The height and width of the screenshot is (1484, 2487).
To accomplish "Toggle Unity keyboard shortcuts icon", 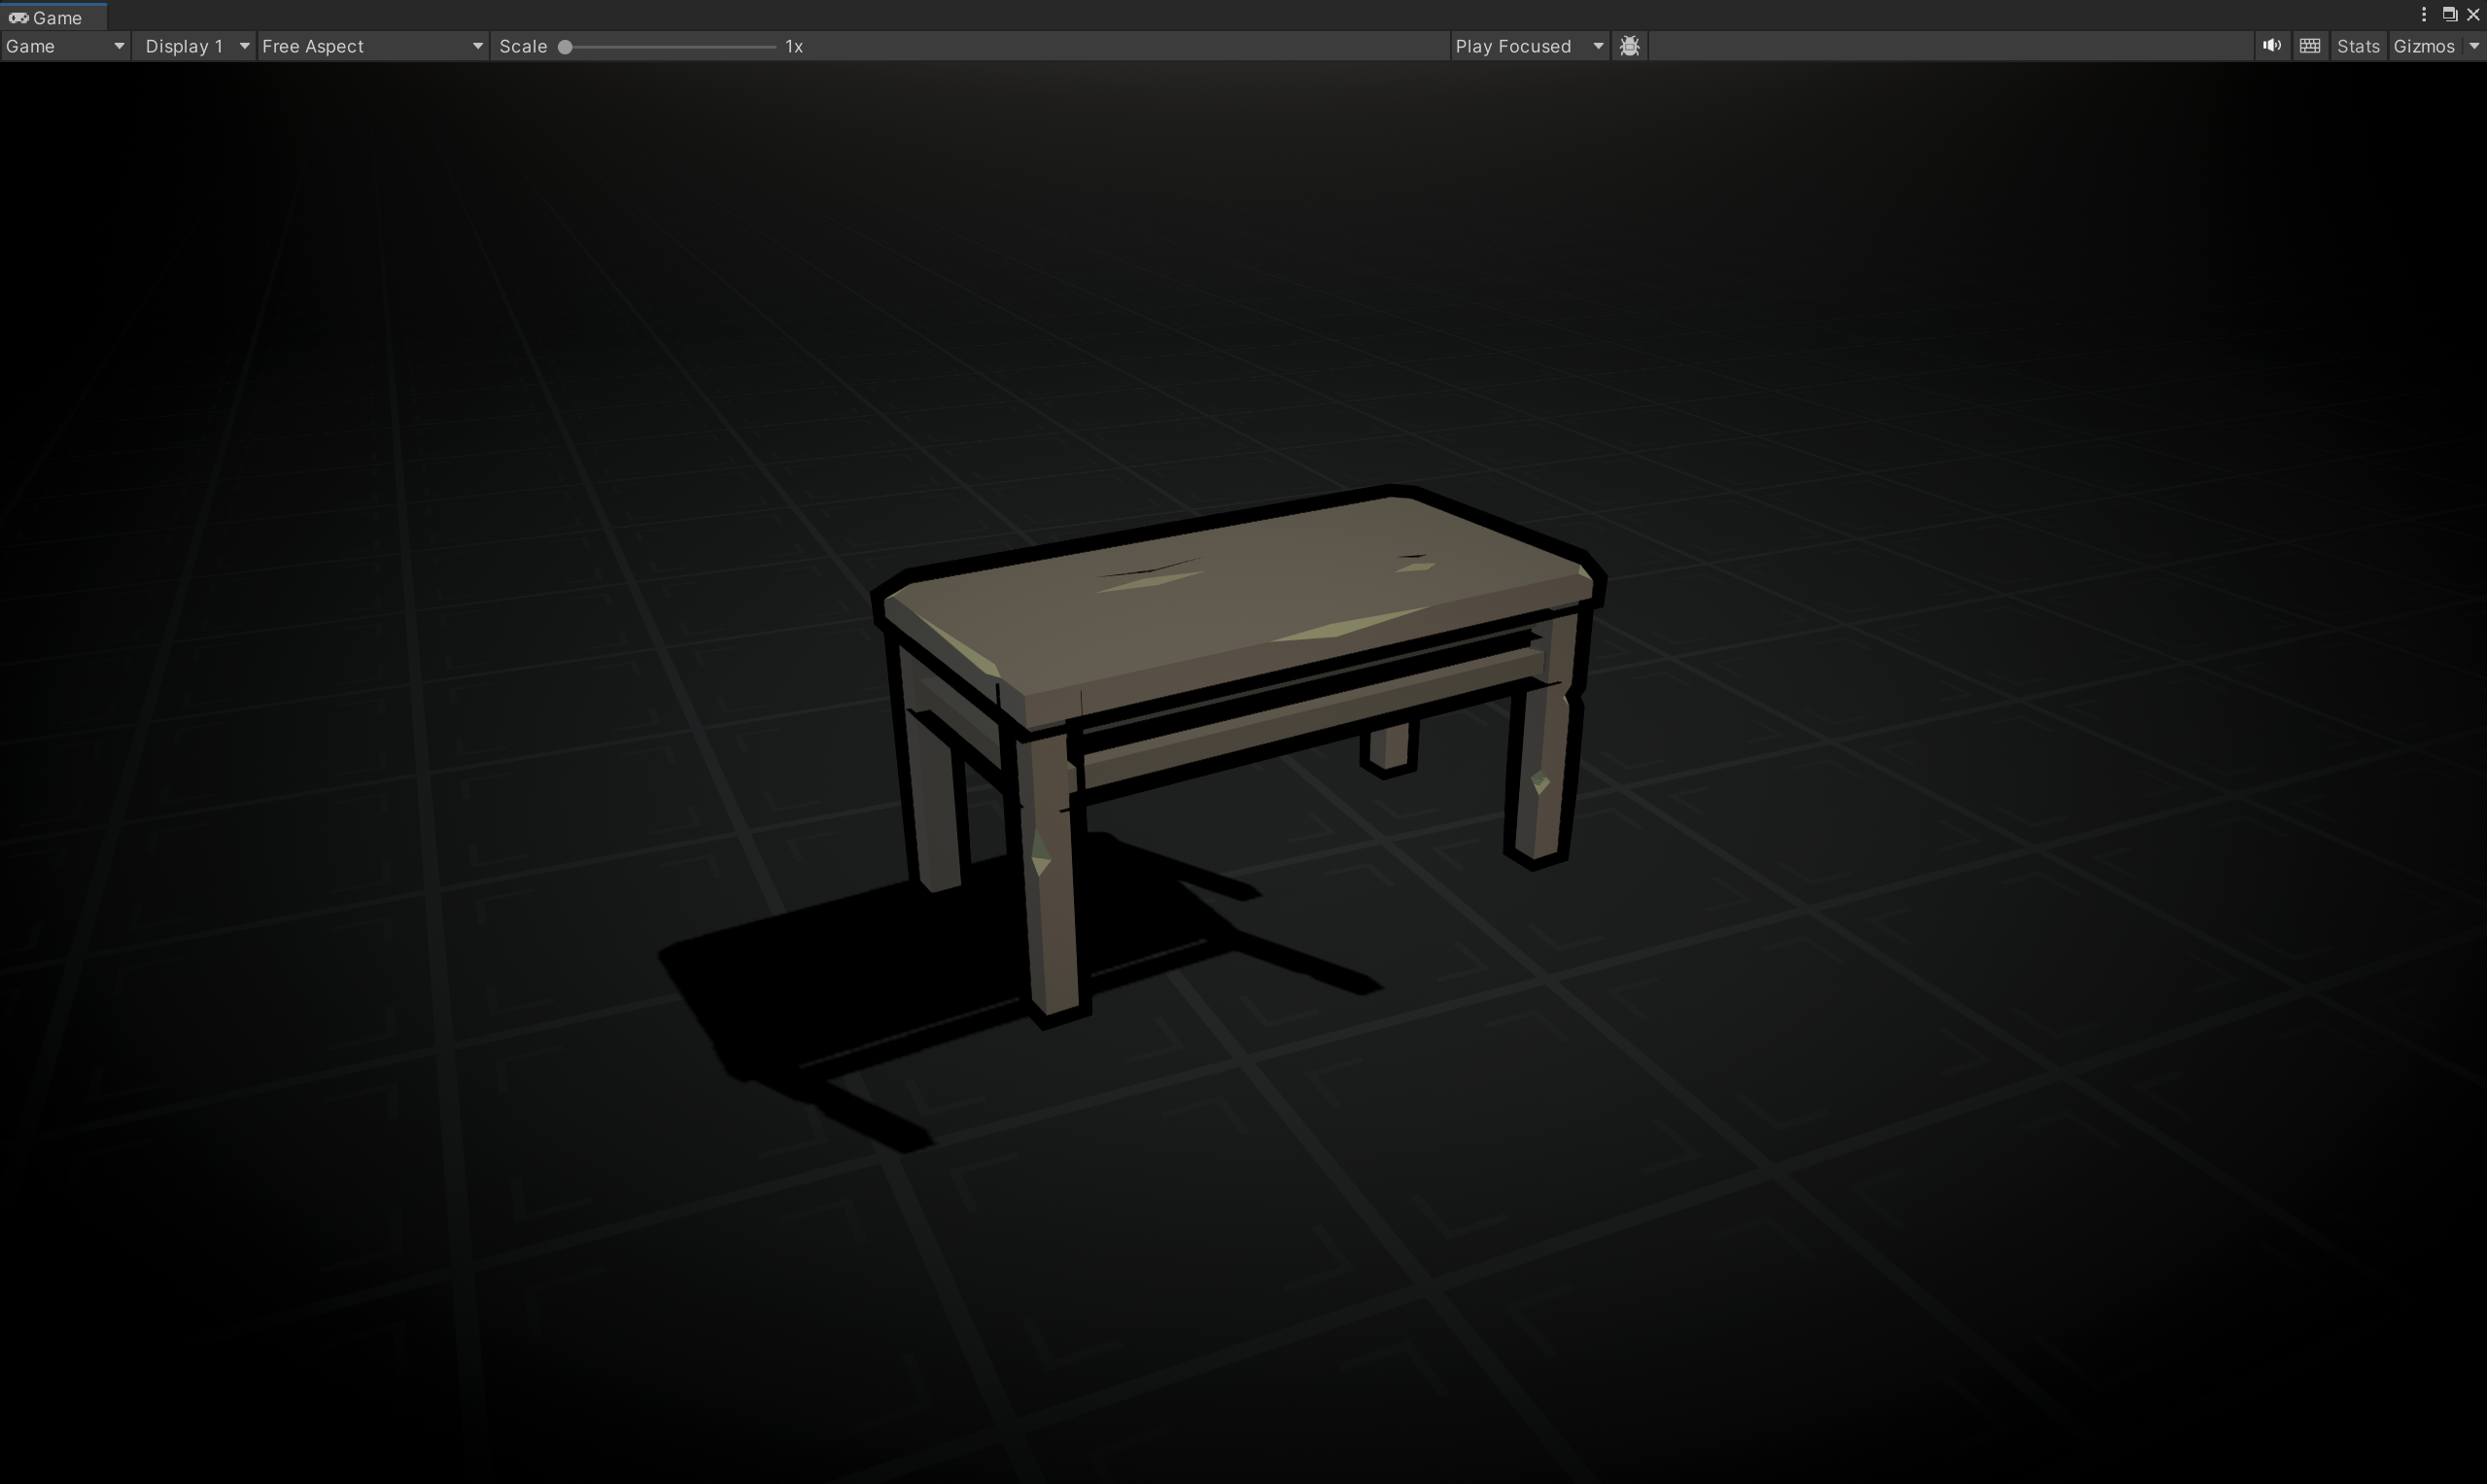I will [x=2309, y=46].
